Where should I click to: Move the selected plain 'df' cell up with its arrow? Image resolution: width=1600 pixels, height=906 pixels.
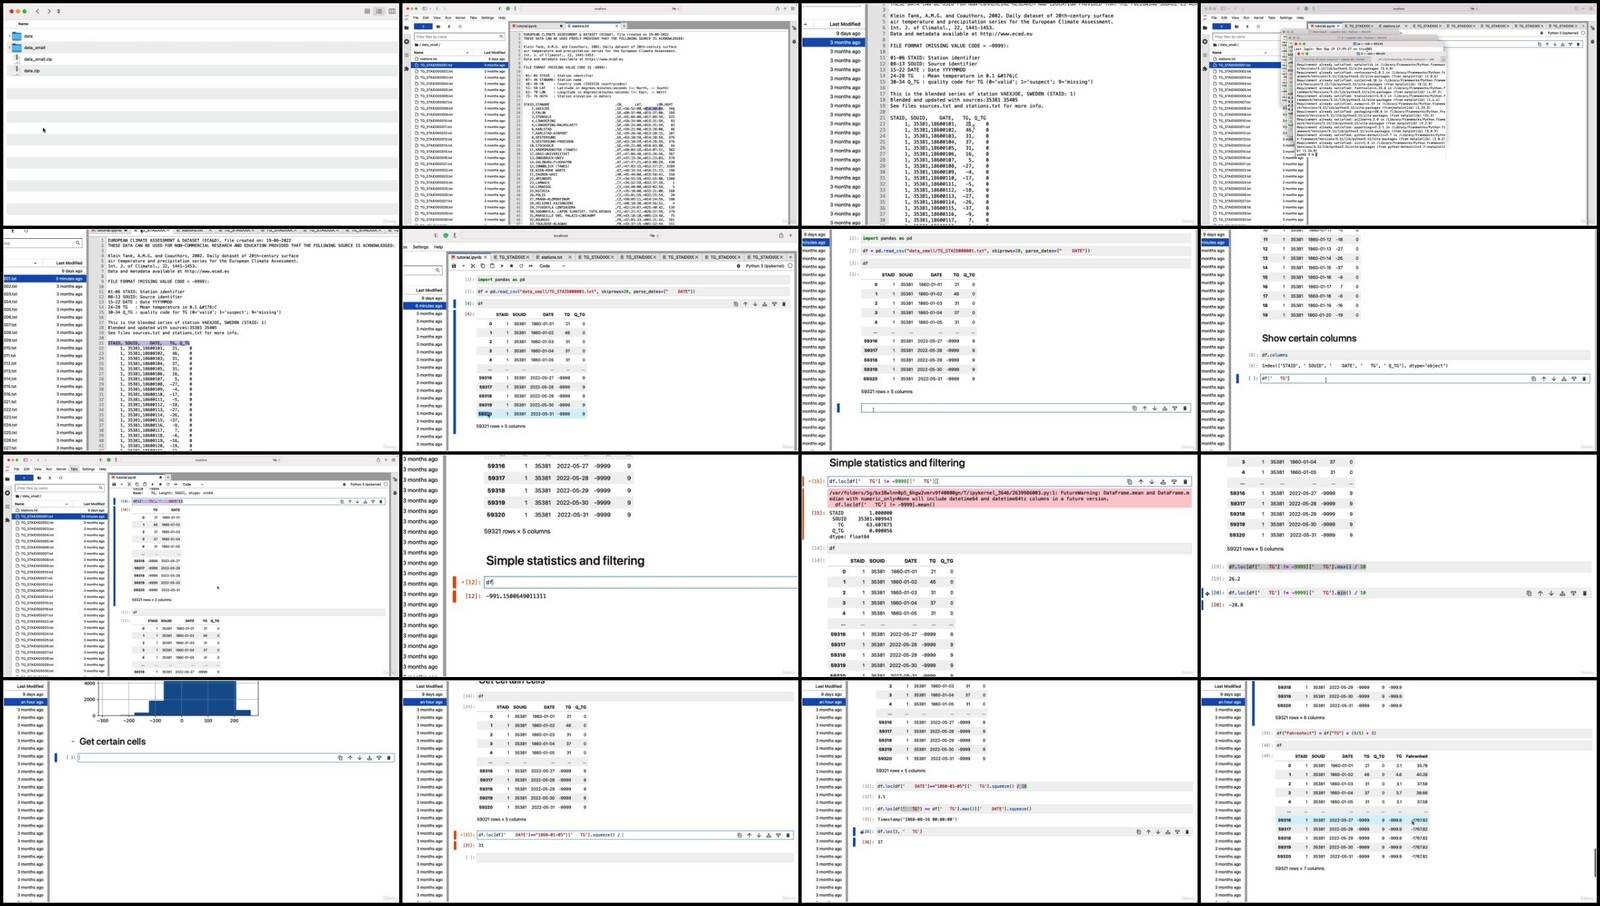745,304
